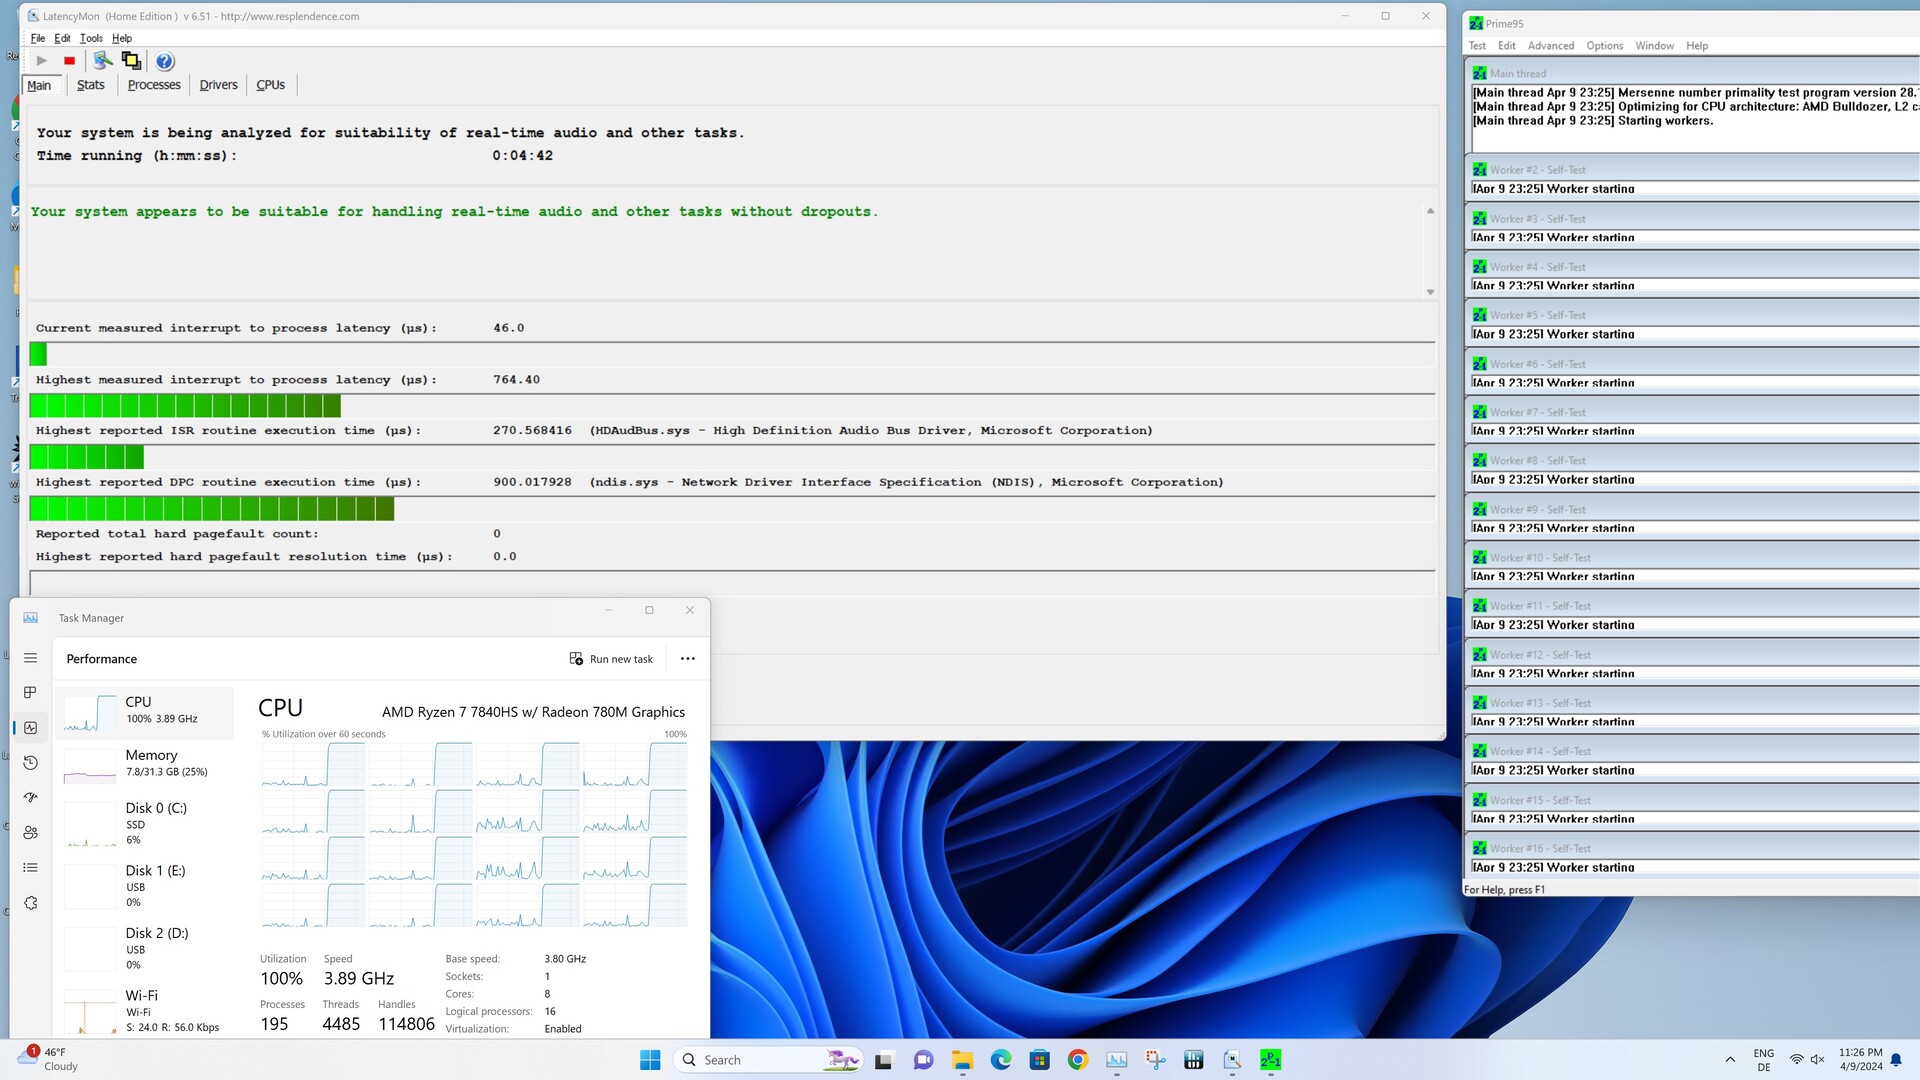Switch to the Processes tab in LatencyMon
1920x1080 pixels.
coord(154,85)
